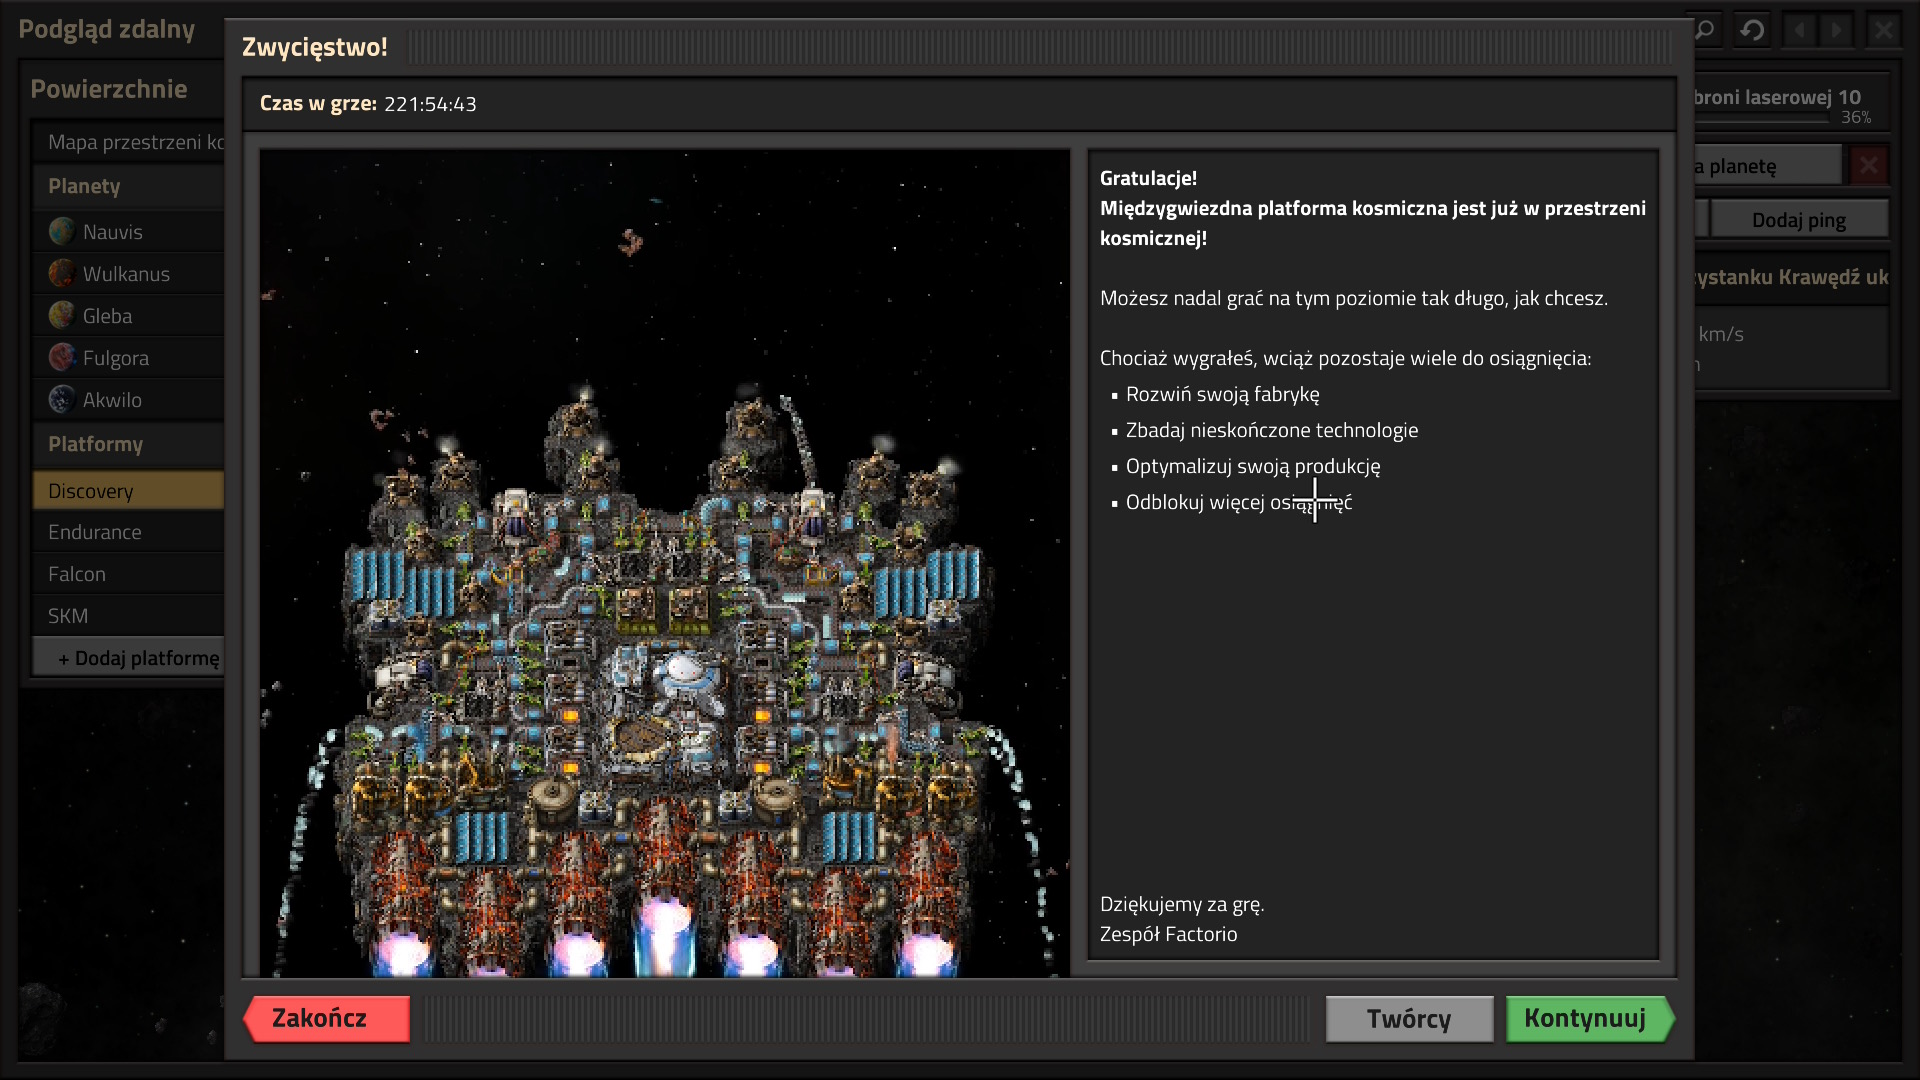Image resolution: width=1920 pixels, height=1080 pixels.
Task: Click the Gratulacje! heading
Action: pos(1148,178)
